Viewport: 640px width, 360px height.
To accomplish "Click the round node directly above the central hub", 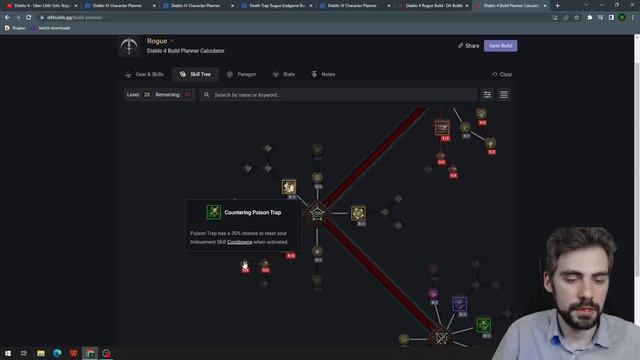I will tap(317, 178).
